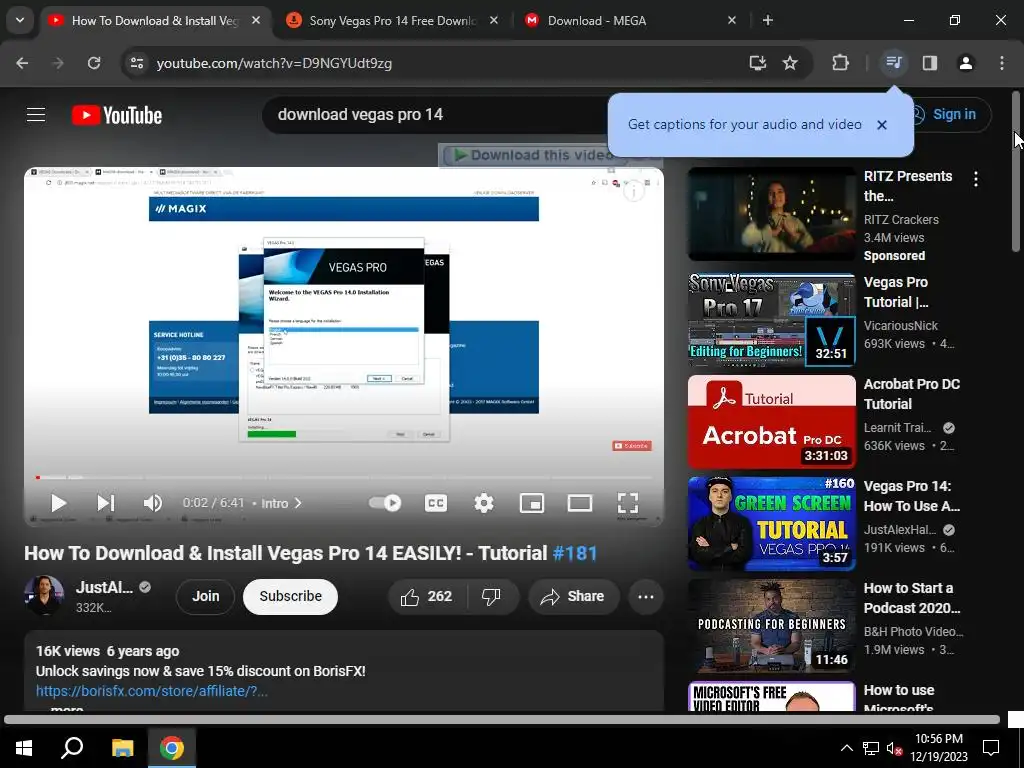The height and width of the screenshot is (768, 1024).
Task: Toggle closed captions CC button
Action: click(x=436, y=503)
